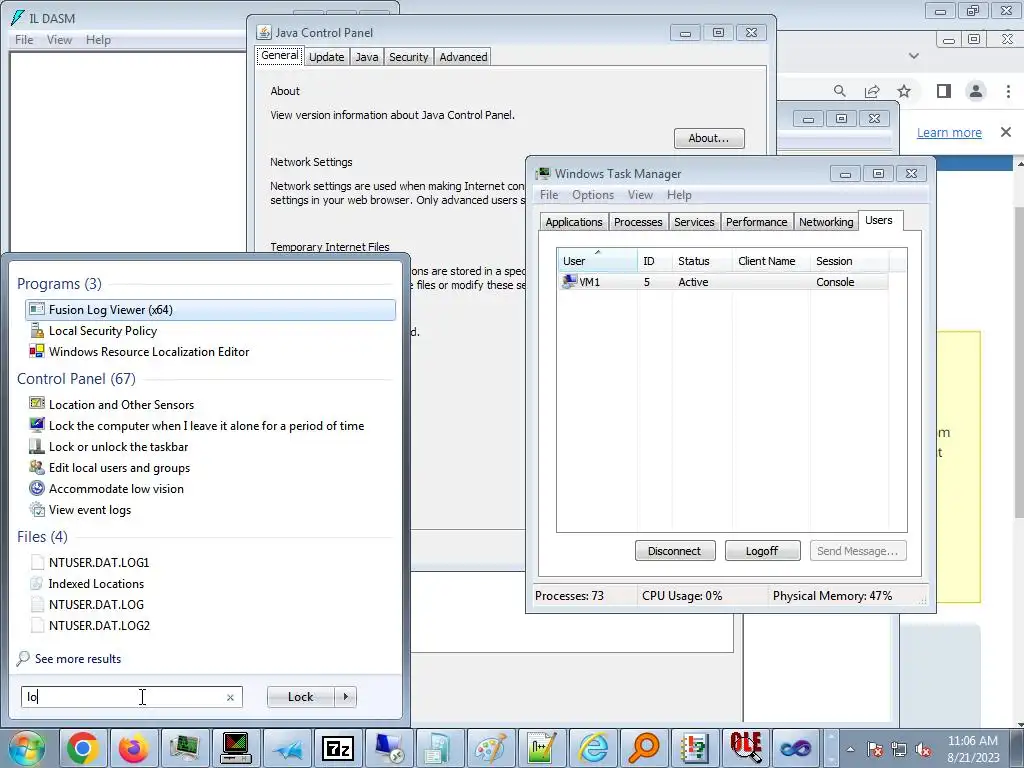Show hidden system tray icons
Viewport: 1024px width, 768px height.
[850, 750]
